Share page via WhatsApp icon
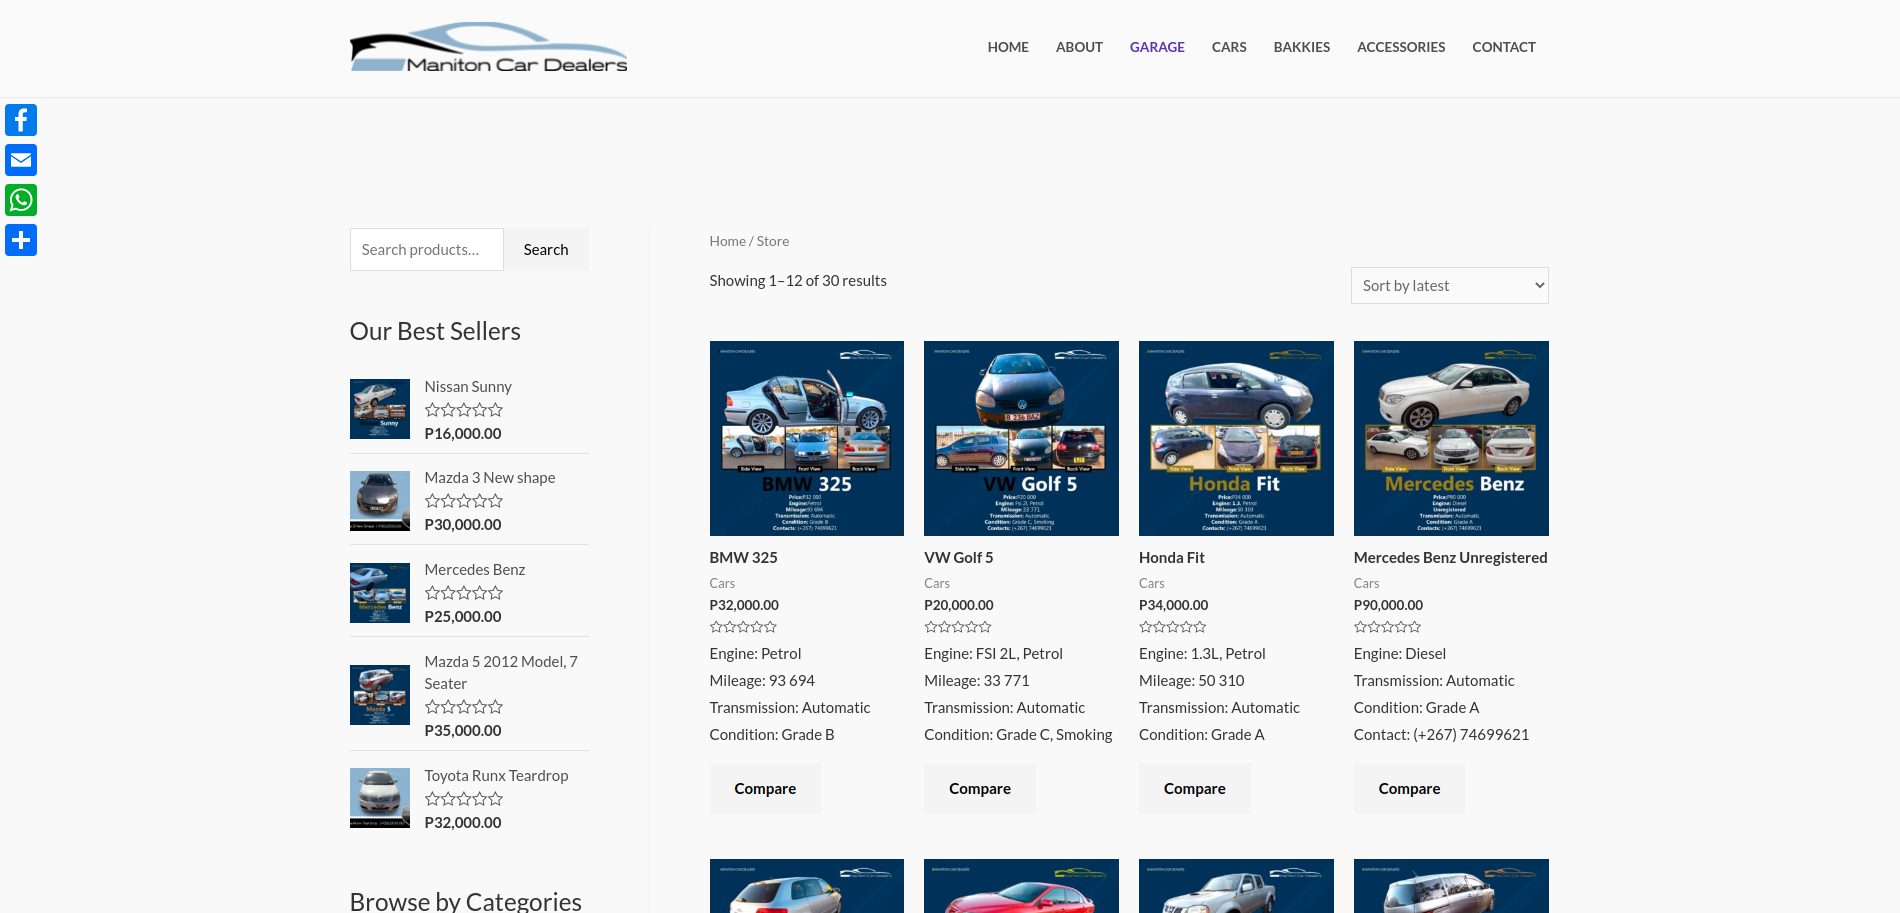 [x=21, y=200]
